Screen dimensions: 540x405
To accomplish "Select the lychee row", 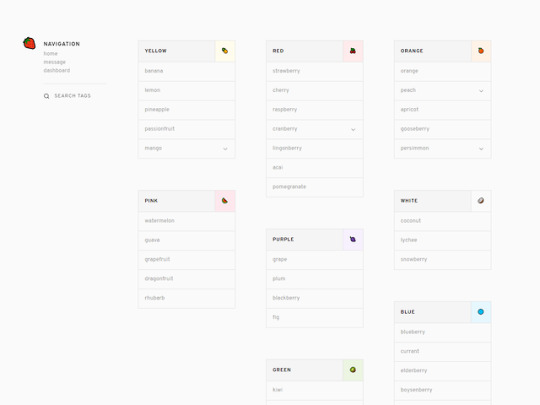I will tap(443, 240).
